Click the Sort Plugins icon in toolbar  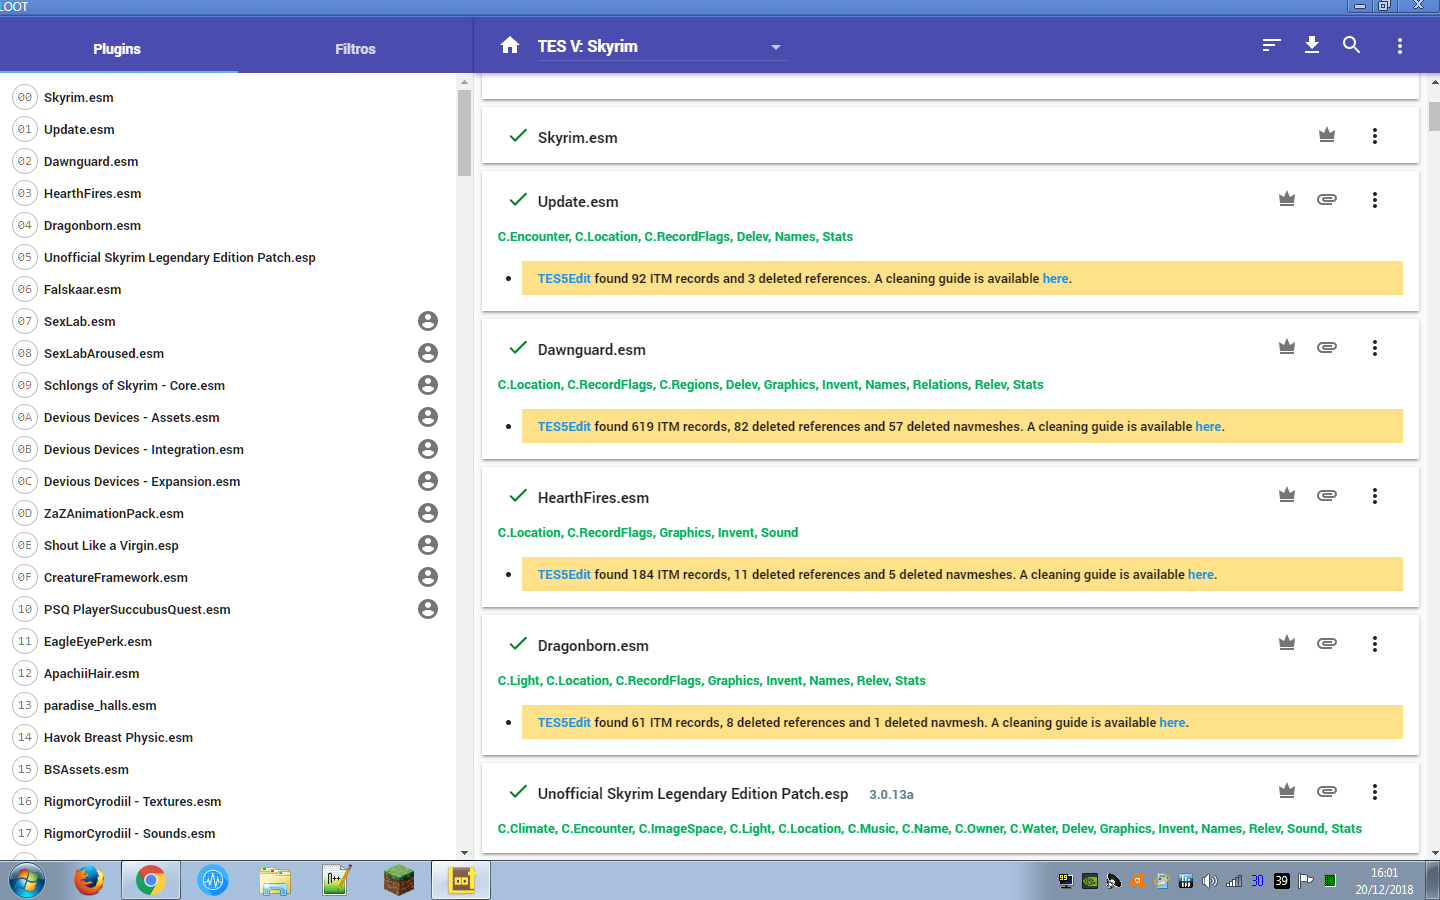click(x=1272, y=45)
